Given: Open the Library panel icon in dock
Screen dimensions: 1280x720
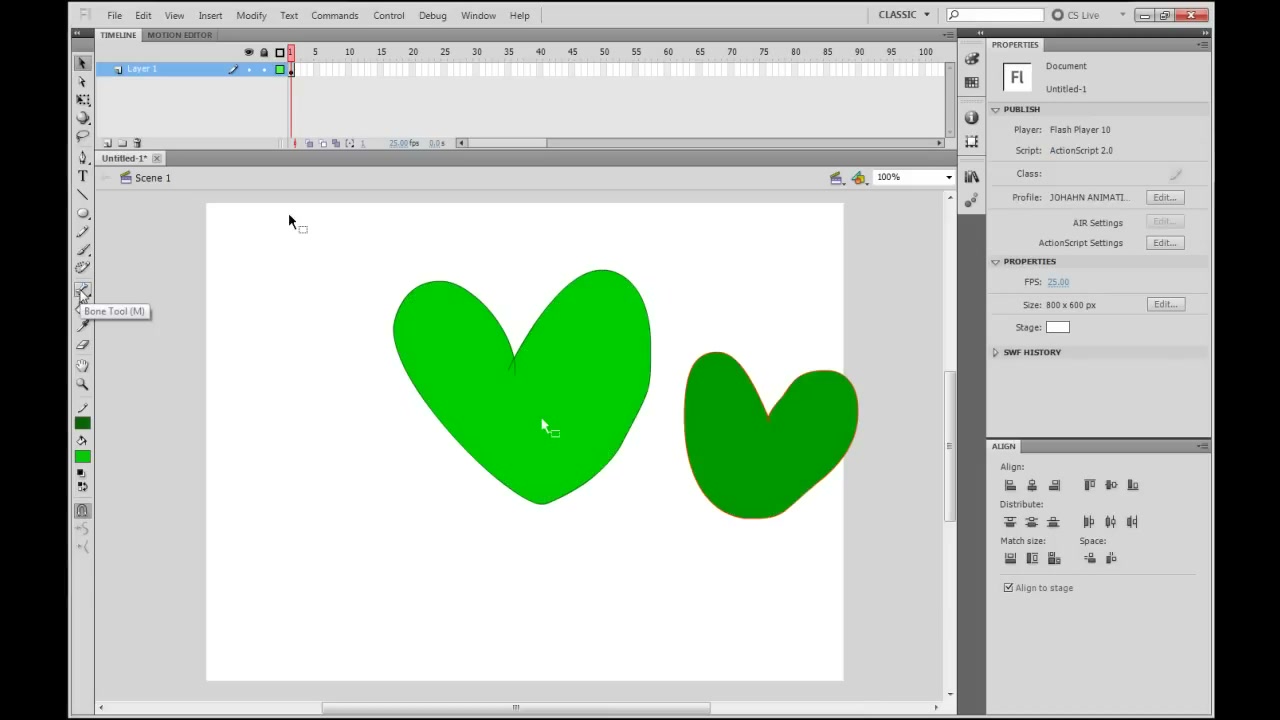Looking at the screenshot, I should pyautogui.click(x=971, y=177).
